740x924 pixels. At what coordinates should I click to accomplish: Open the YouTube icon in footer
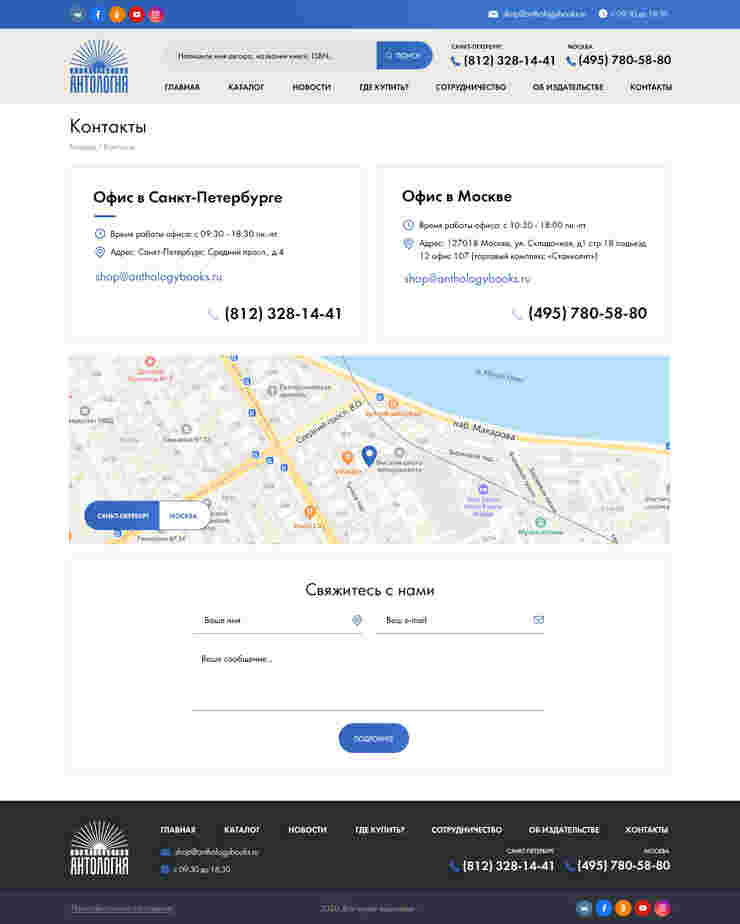pyautogui.click(x=642, y=908)
